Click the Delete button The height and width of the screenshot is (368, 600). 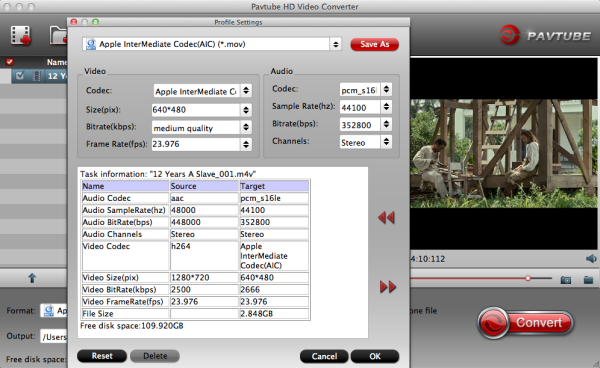pos(155,356)
